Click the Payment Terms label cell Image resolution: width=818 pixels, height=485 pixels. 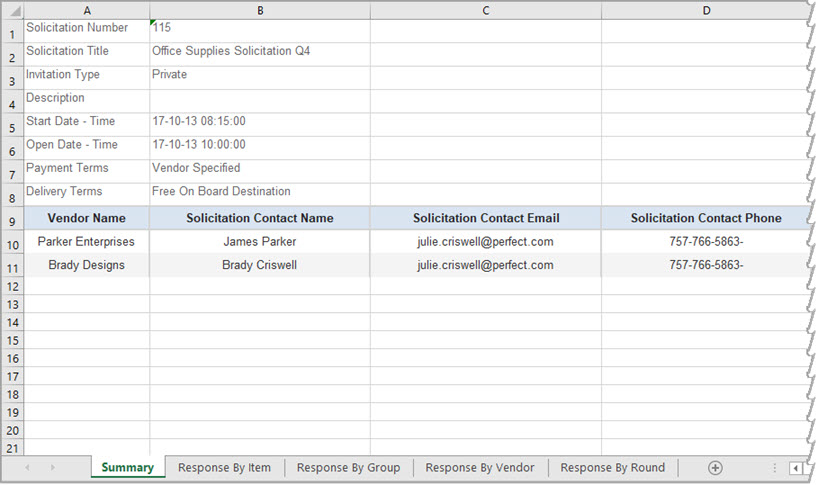[87, 171]
